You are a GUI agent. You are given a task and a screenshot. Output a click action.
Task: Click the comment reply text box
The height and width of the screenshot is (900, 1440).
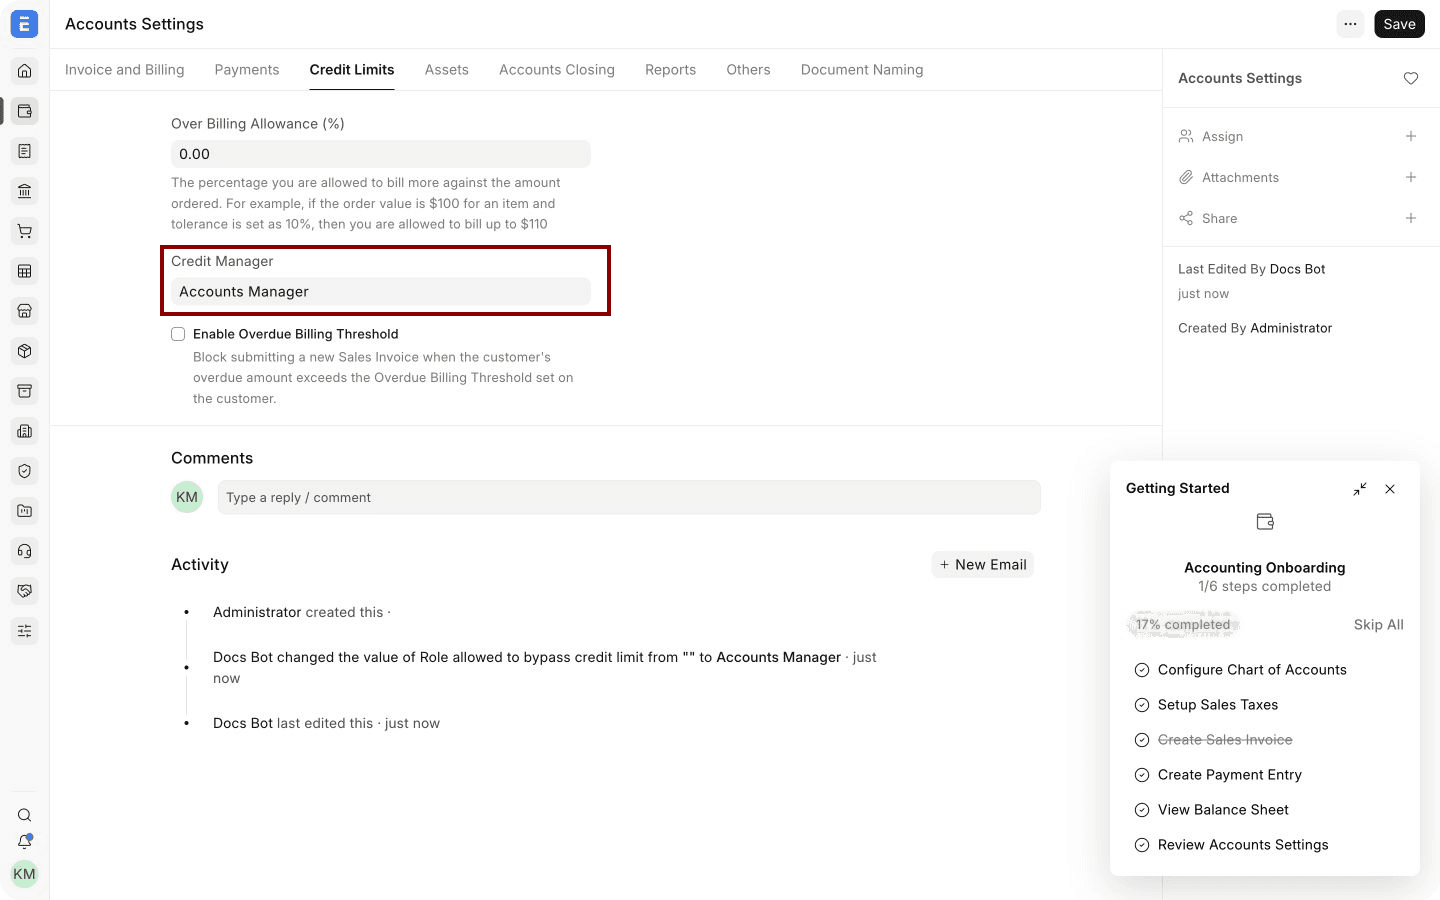[629, 498]
